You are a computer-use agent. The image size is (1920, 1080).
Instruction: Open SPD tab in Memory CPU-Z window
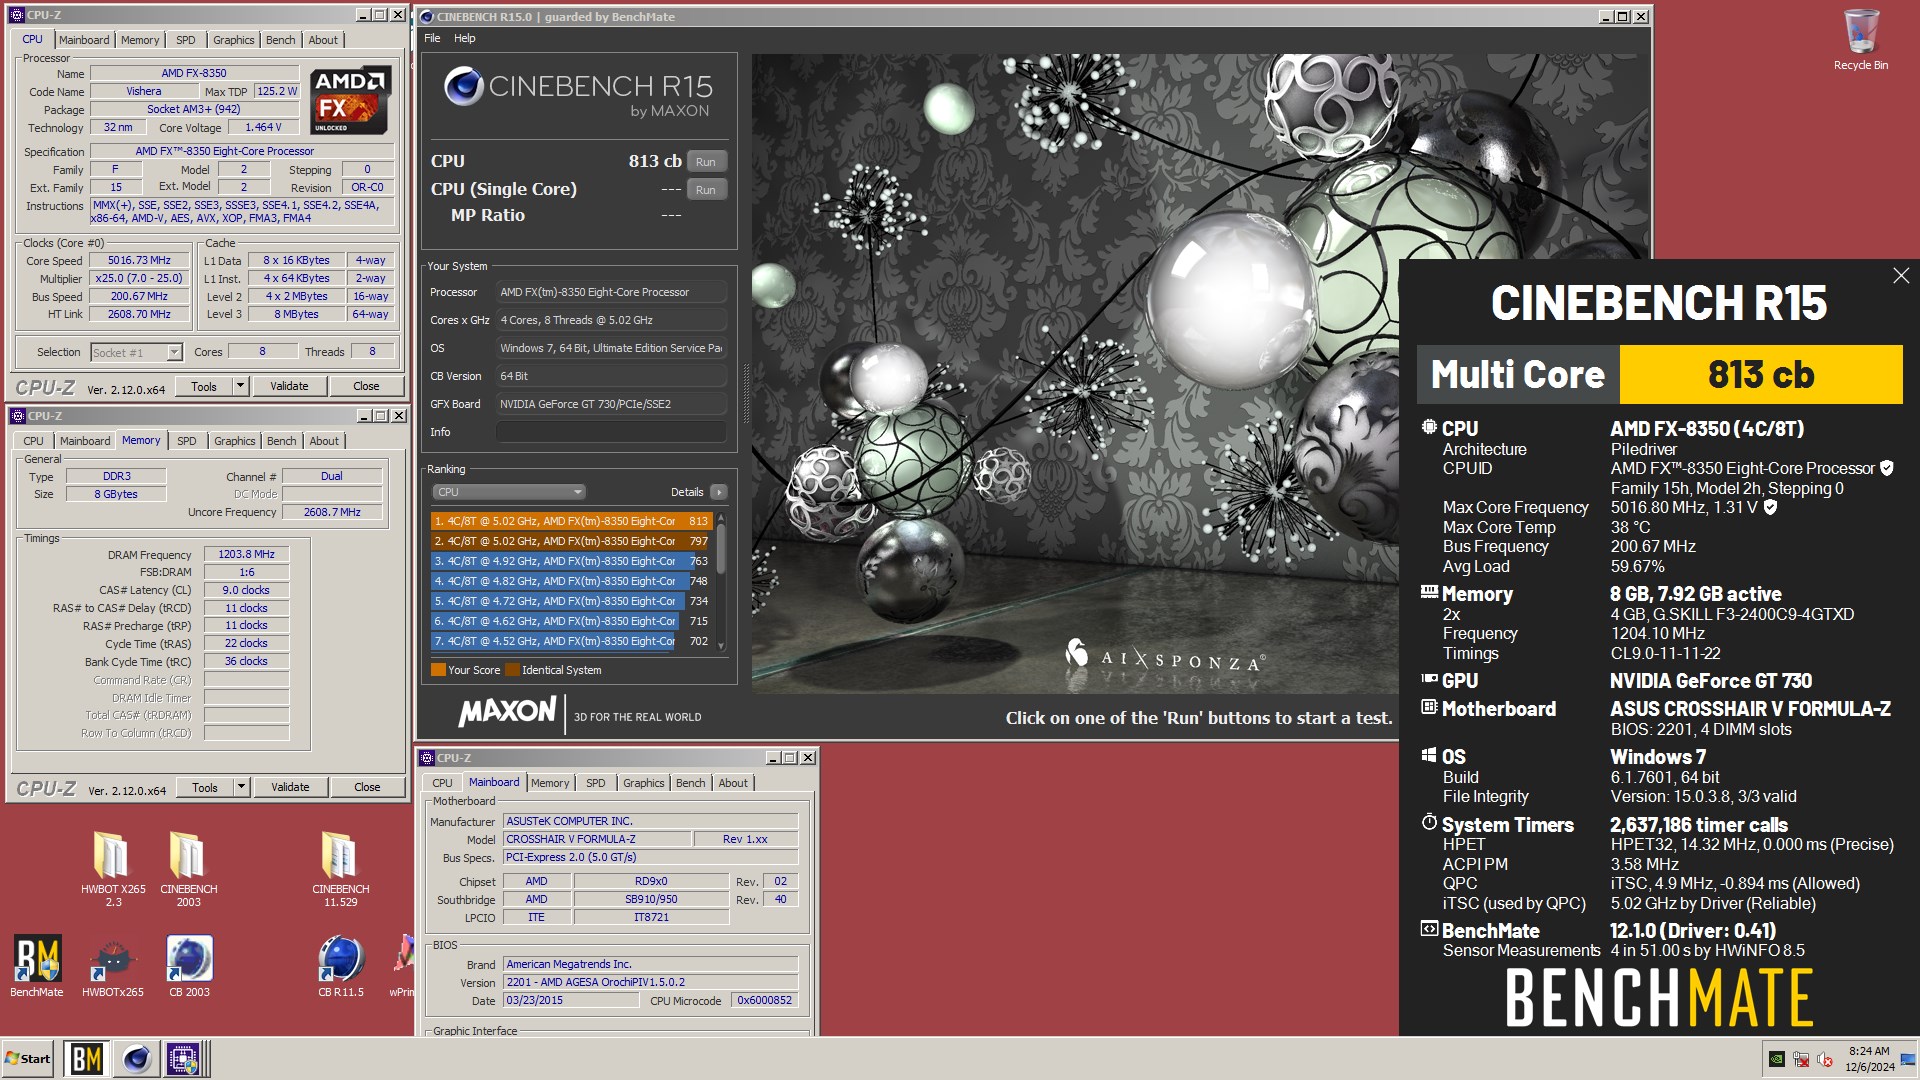click(x=186, y=441)
